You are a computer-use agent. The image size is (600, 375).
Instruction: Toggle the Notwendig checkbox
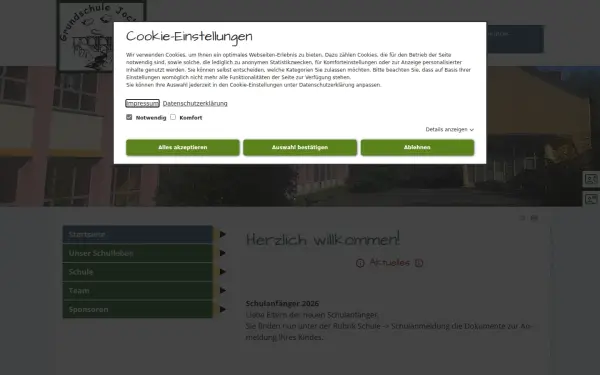tap(129, 117)
